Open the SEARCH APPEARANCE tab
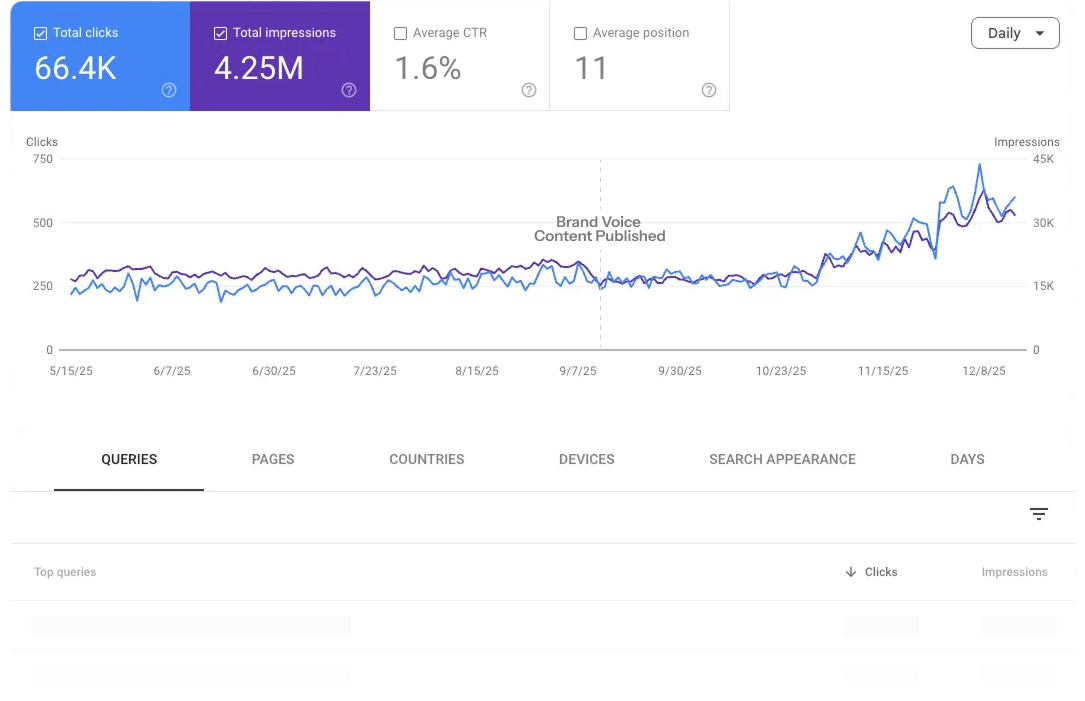Screen dimensions: 1085x701 click(782, 459)
